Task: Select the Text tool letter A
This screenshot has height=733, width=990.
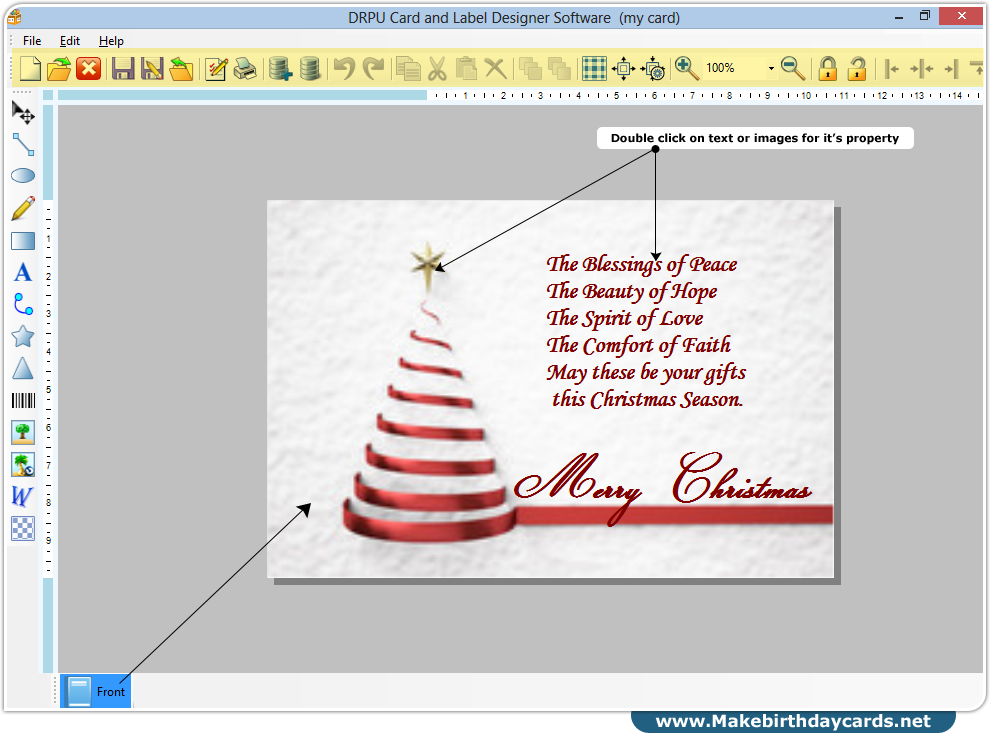Action: click(23, 273)
